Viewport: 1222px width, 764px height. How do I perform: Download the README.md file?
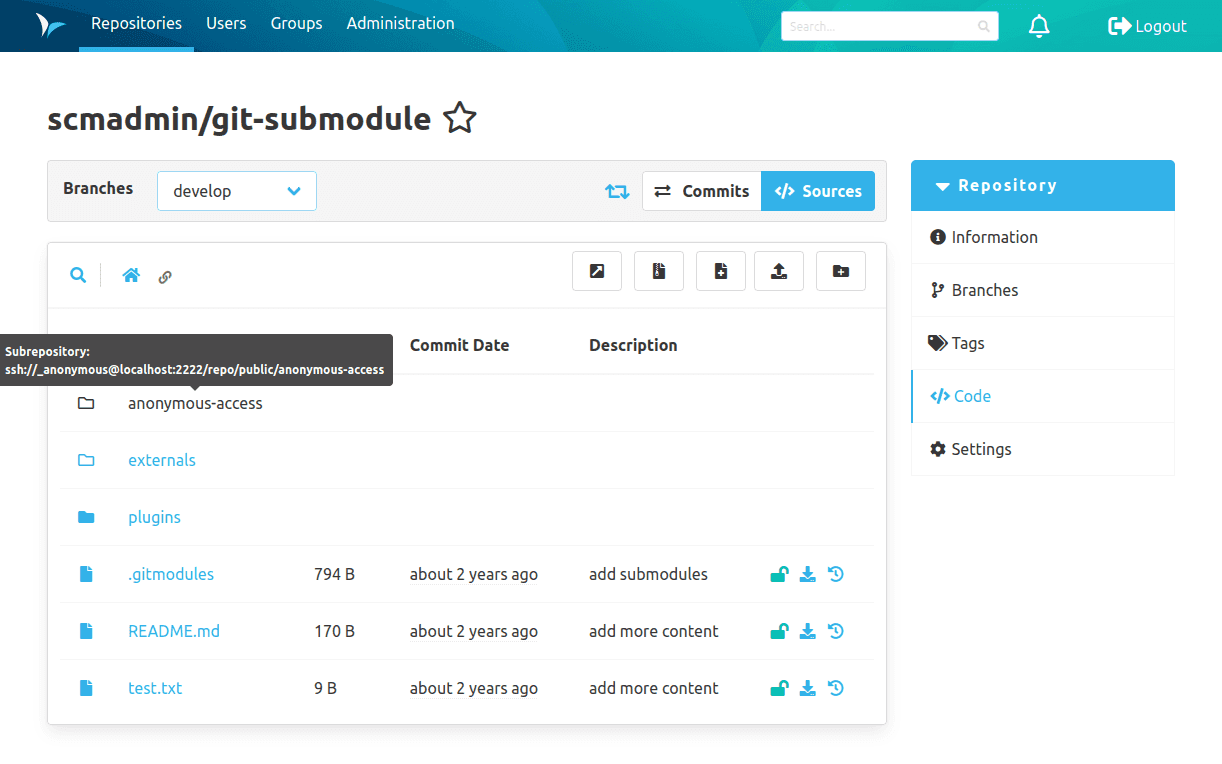click(x=808, y=631)
